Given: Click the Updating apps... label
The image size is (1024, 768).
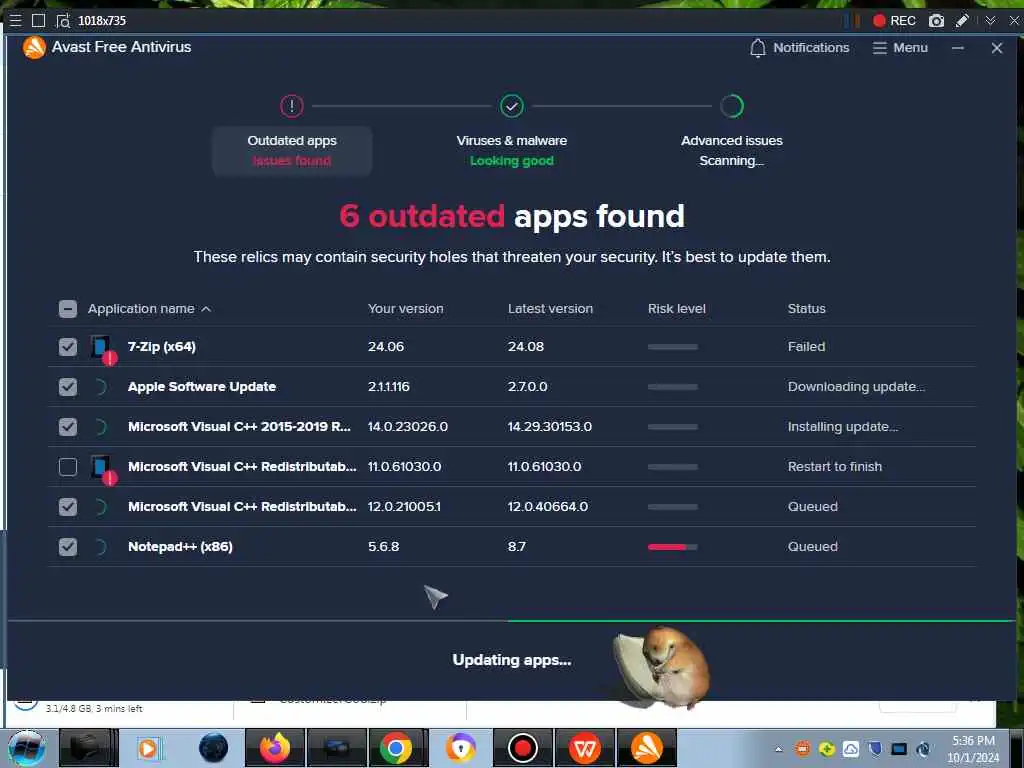Looking at the screenshot, I should click(x=512, y=660).
